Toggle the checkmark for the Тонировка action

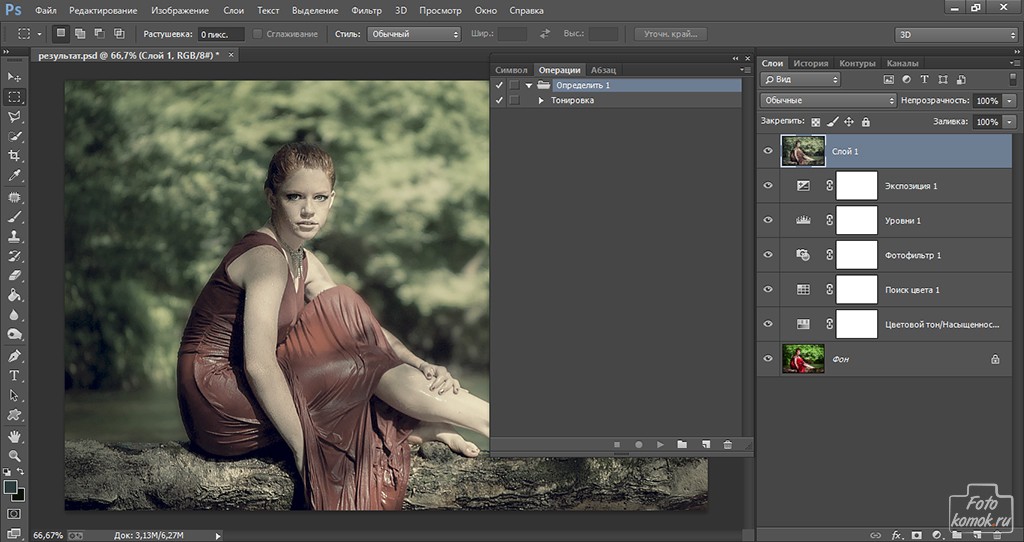tap(500, 100)
